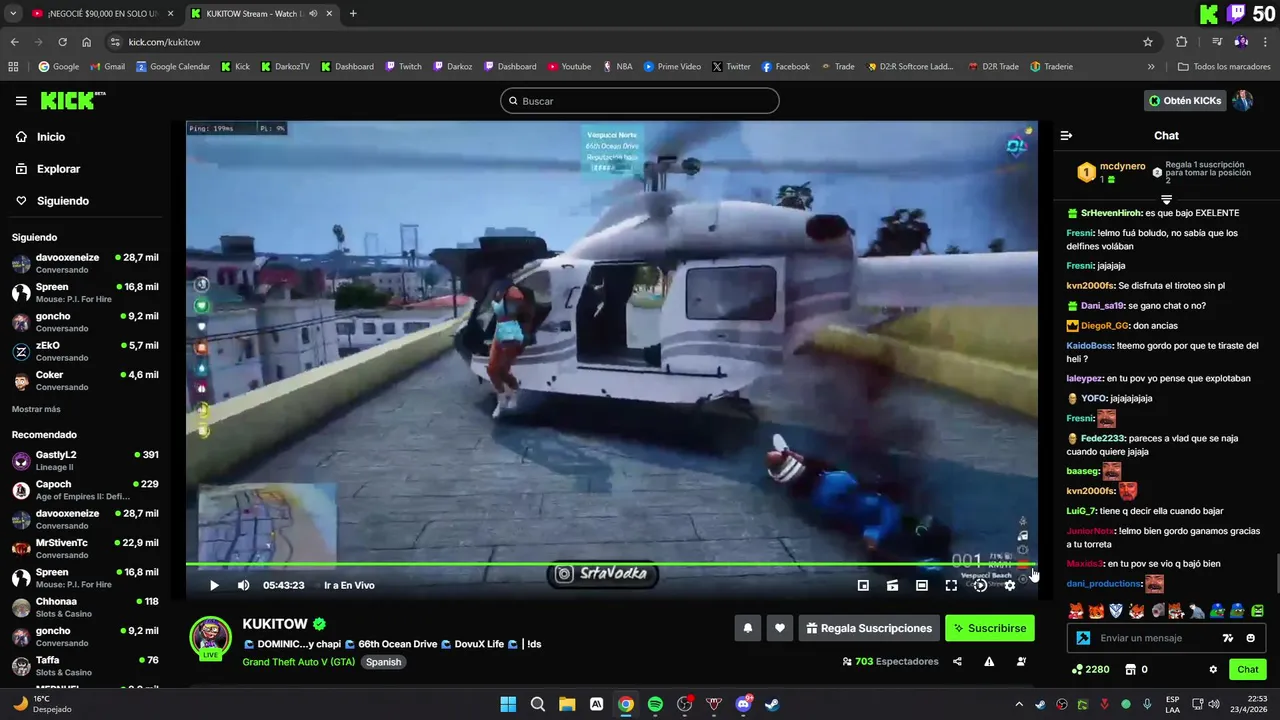Open the clip creation icon
Screen dimensions: 1280x720
(892, 585)
